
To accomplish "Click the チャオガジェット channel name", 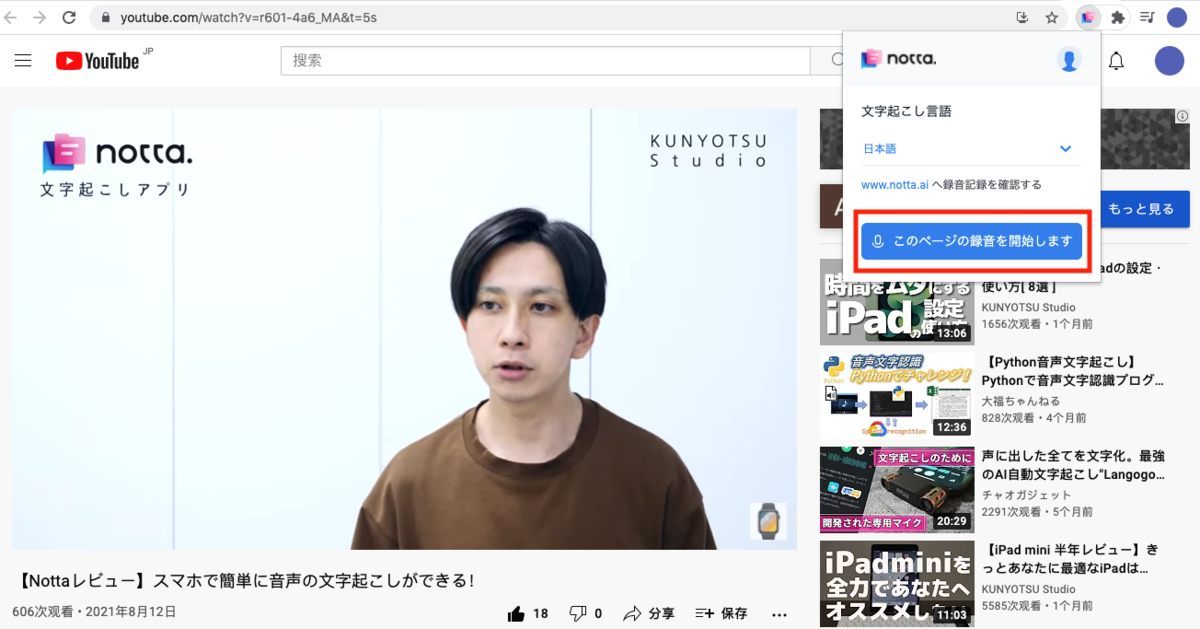I will click(1026, 495).
